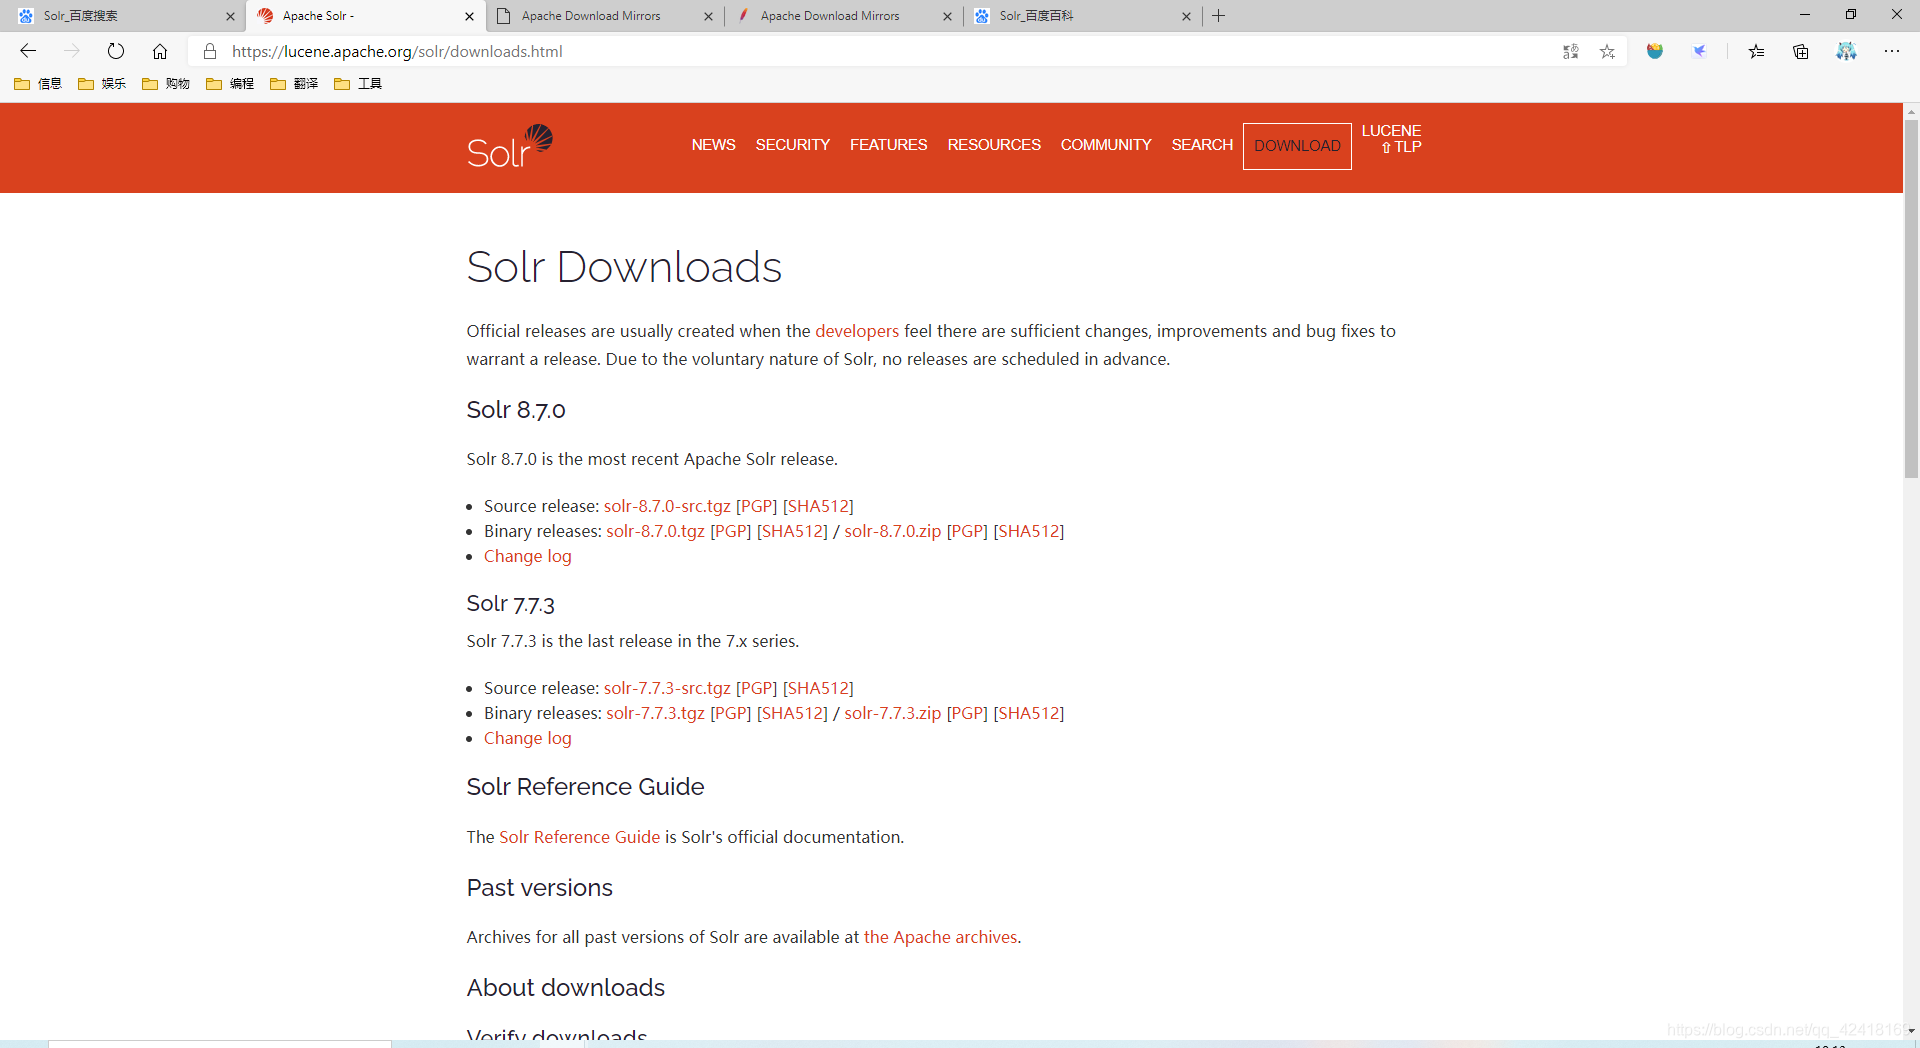Reload the page with refresh icon
The height and width of the screenshot is (1048, 1920).
coord(116,51)
